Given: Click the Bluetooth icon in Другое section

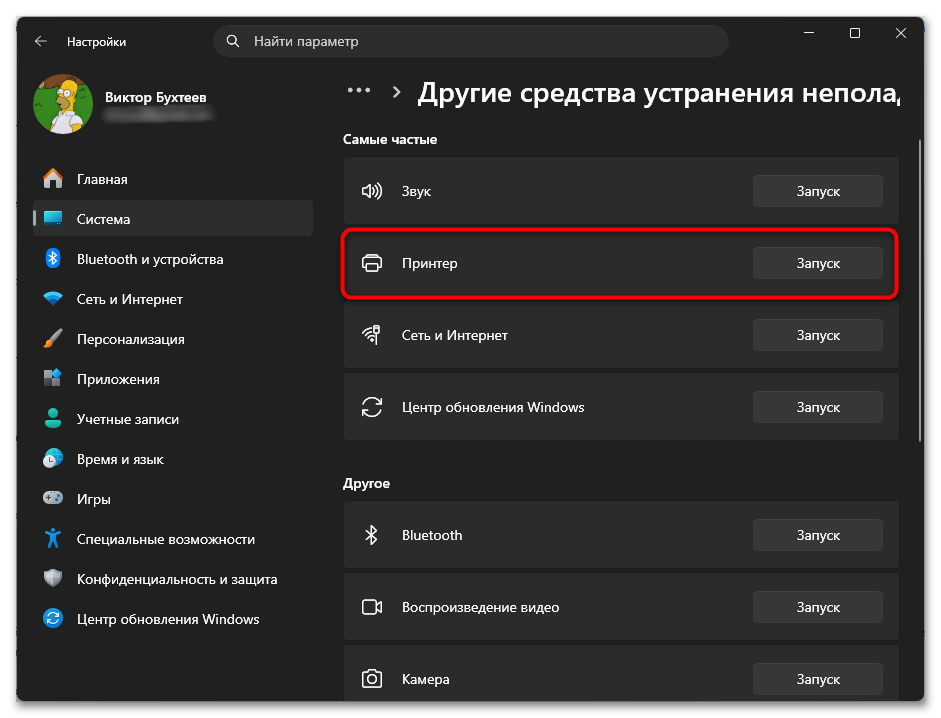Looking at the screenshot, I should tap(371, 535).
